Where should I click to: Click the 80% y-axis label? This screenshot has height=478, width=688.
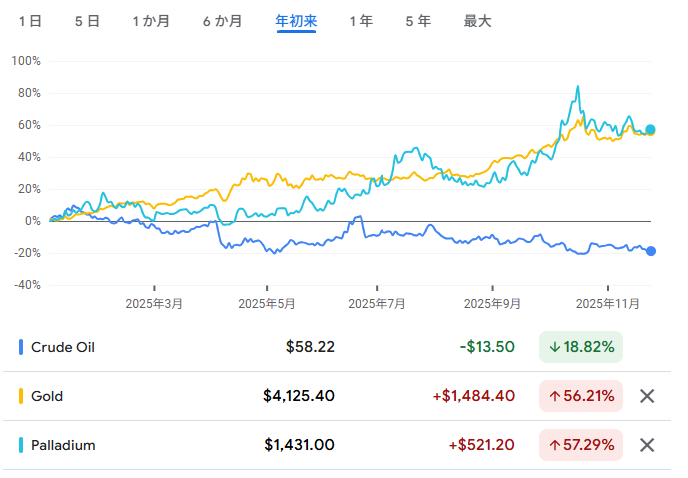tap(29, 93)
